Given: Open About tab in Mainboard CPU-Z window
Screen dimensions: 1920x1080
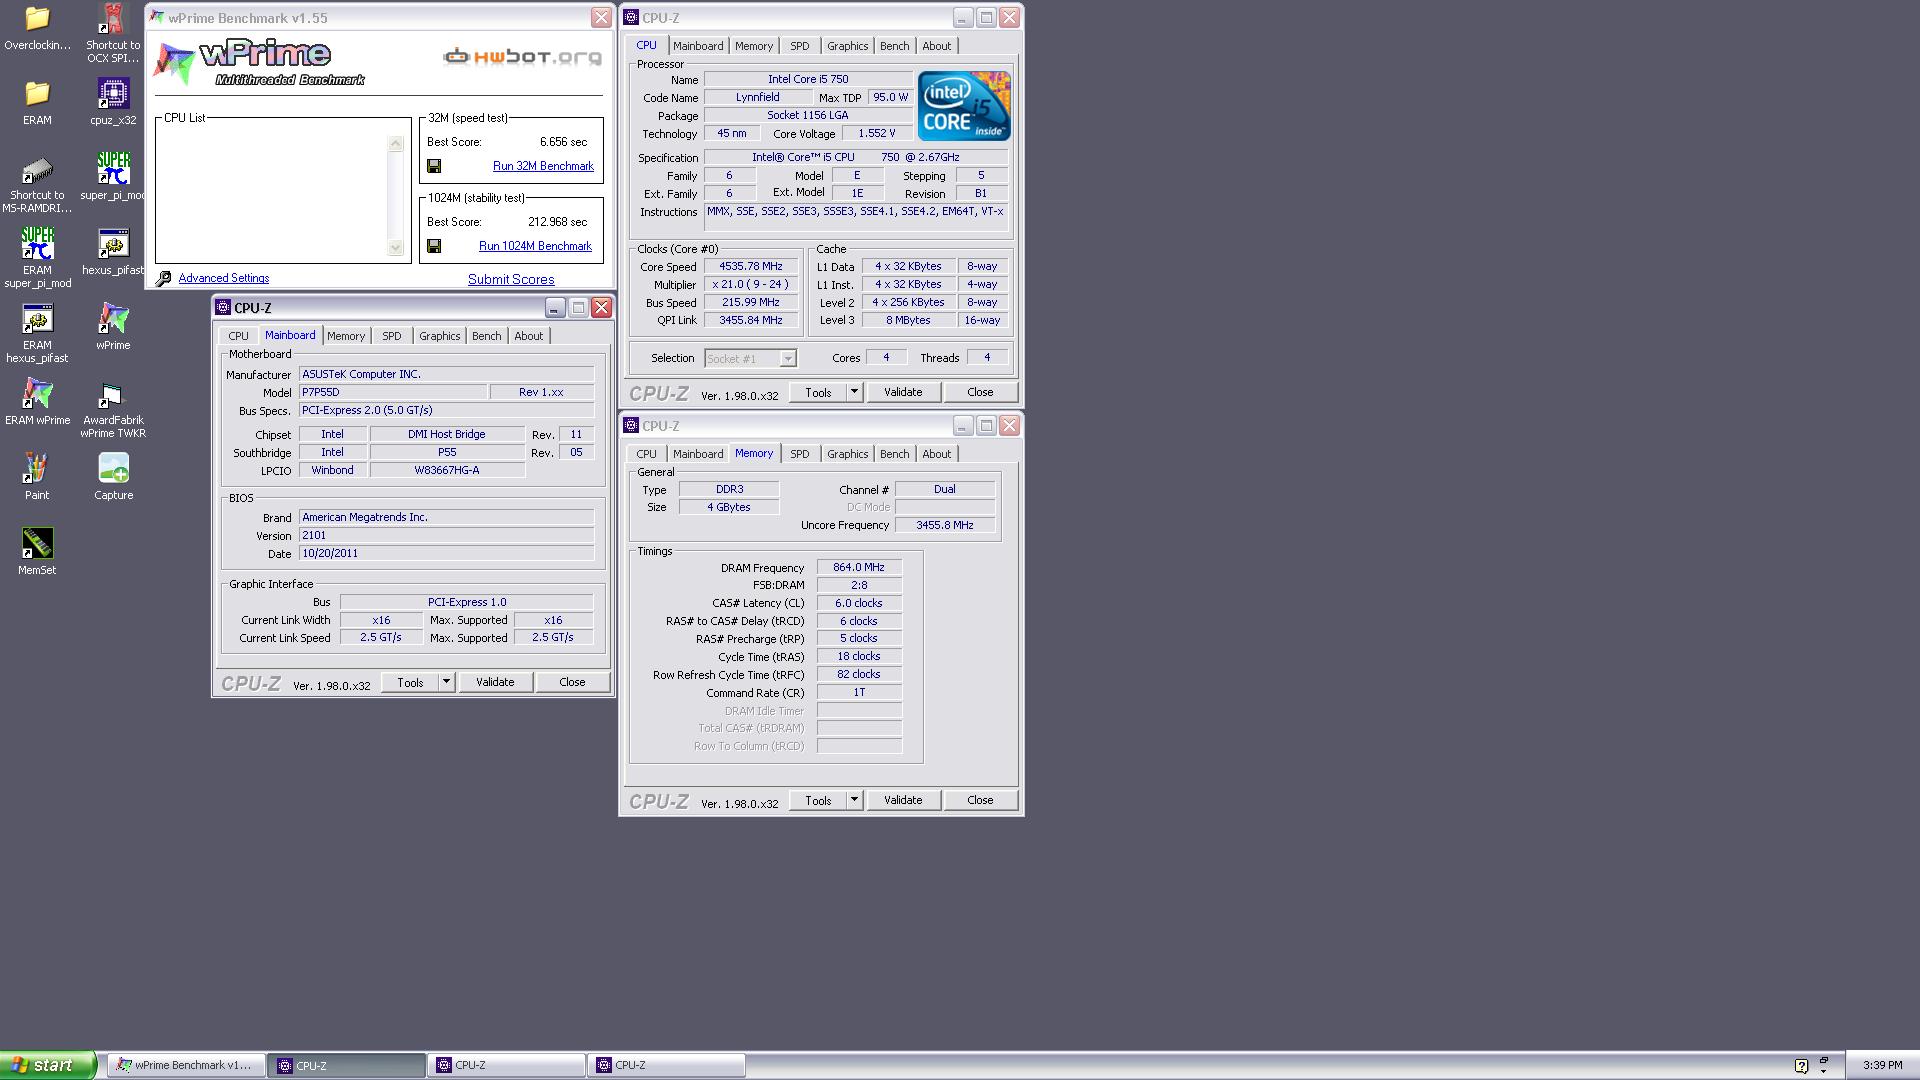Looking at the screenshot, I should coord(529,336).
